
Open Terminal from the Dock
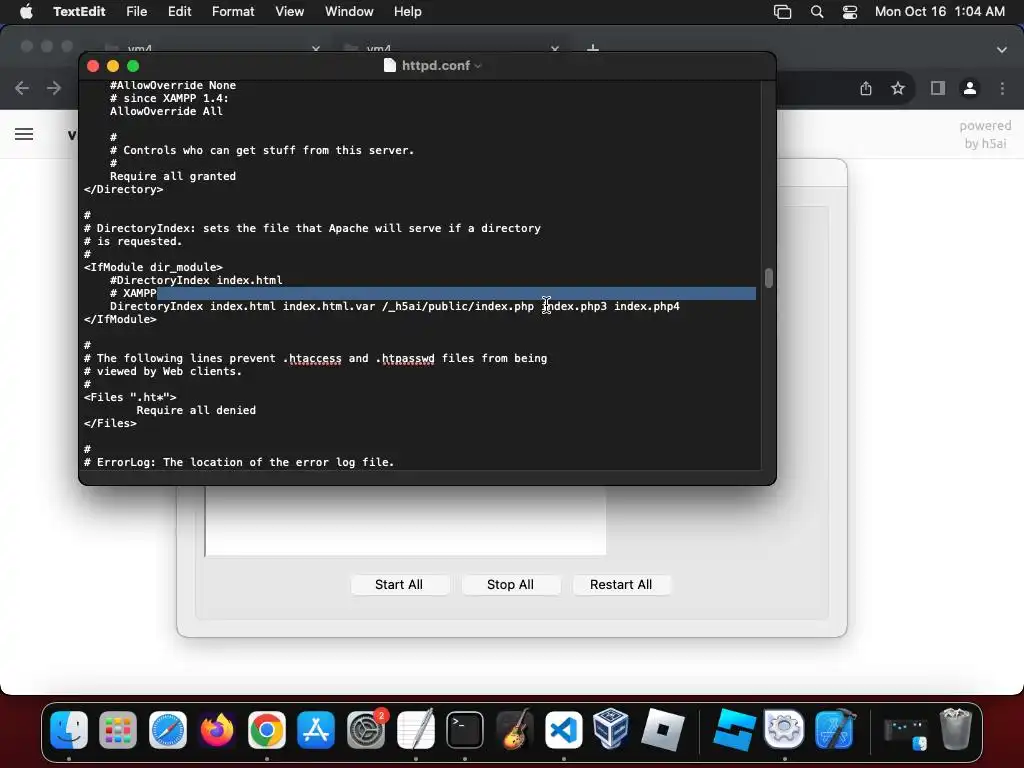(x=465, y=729)
